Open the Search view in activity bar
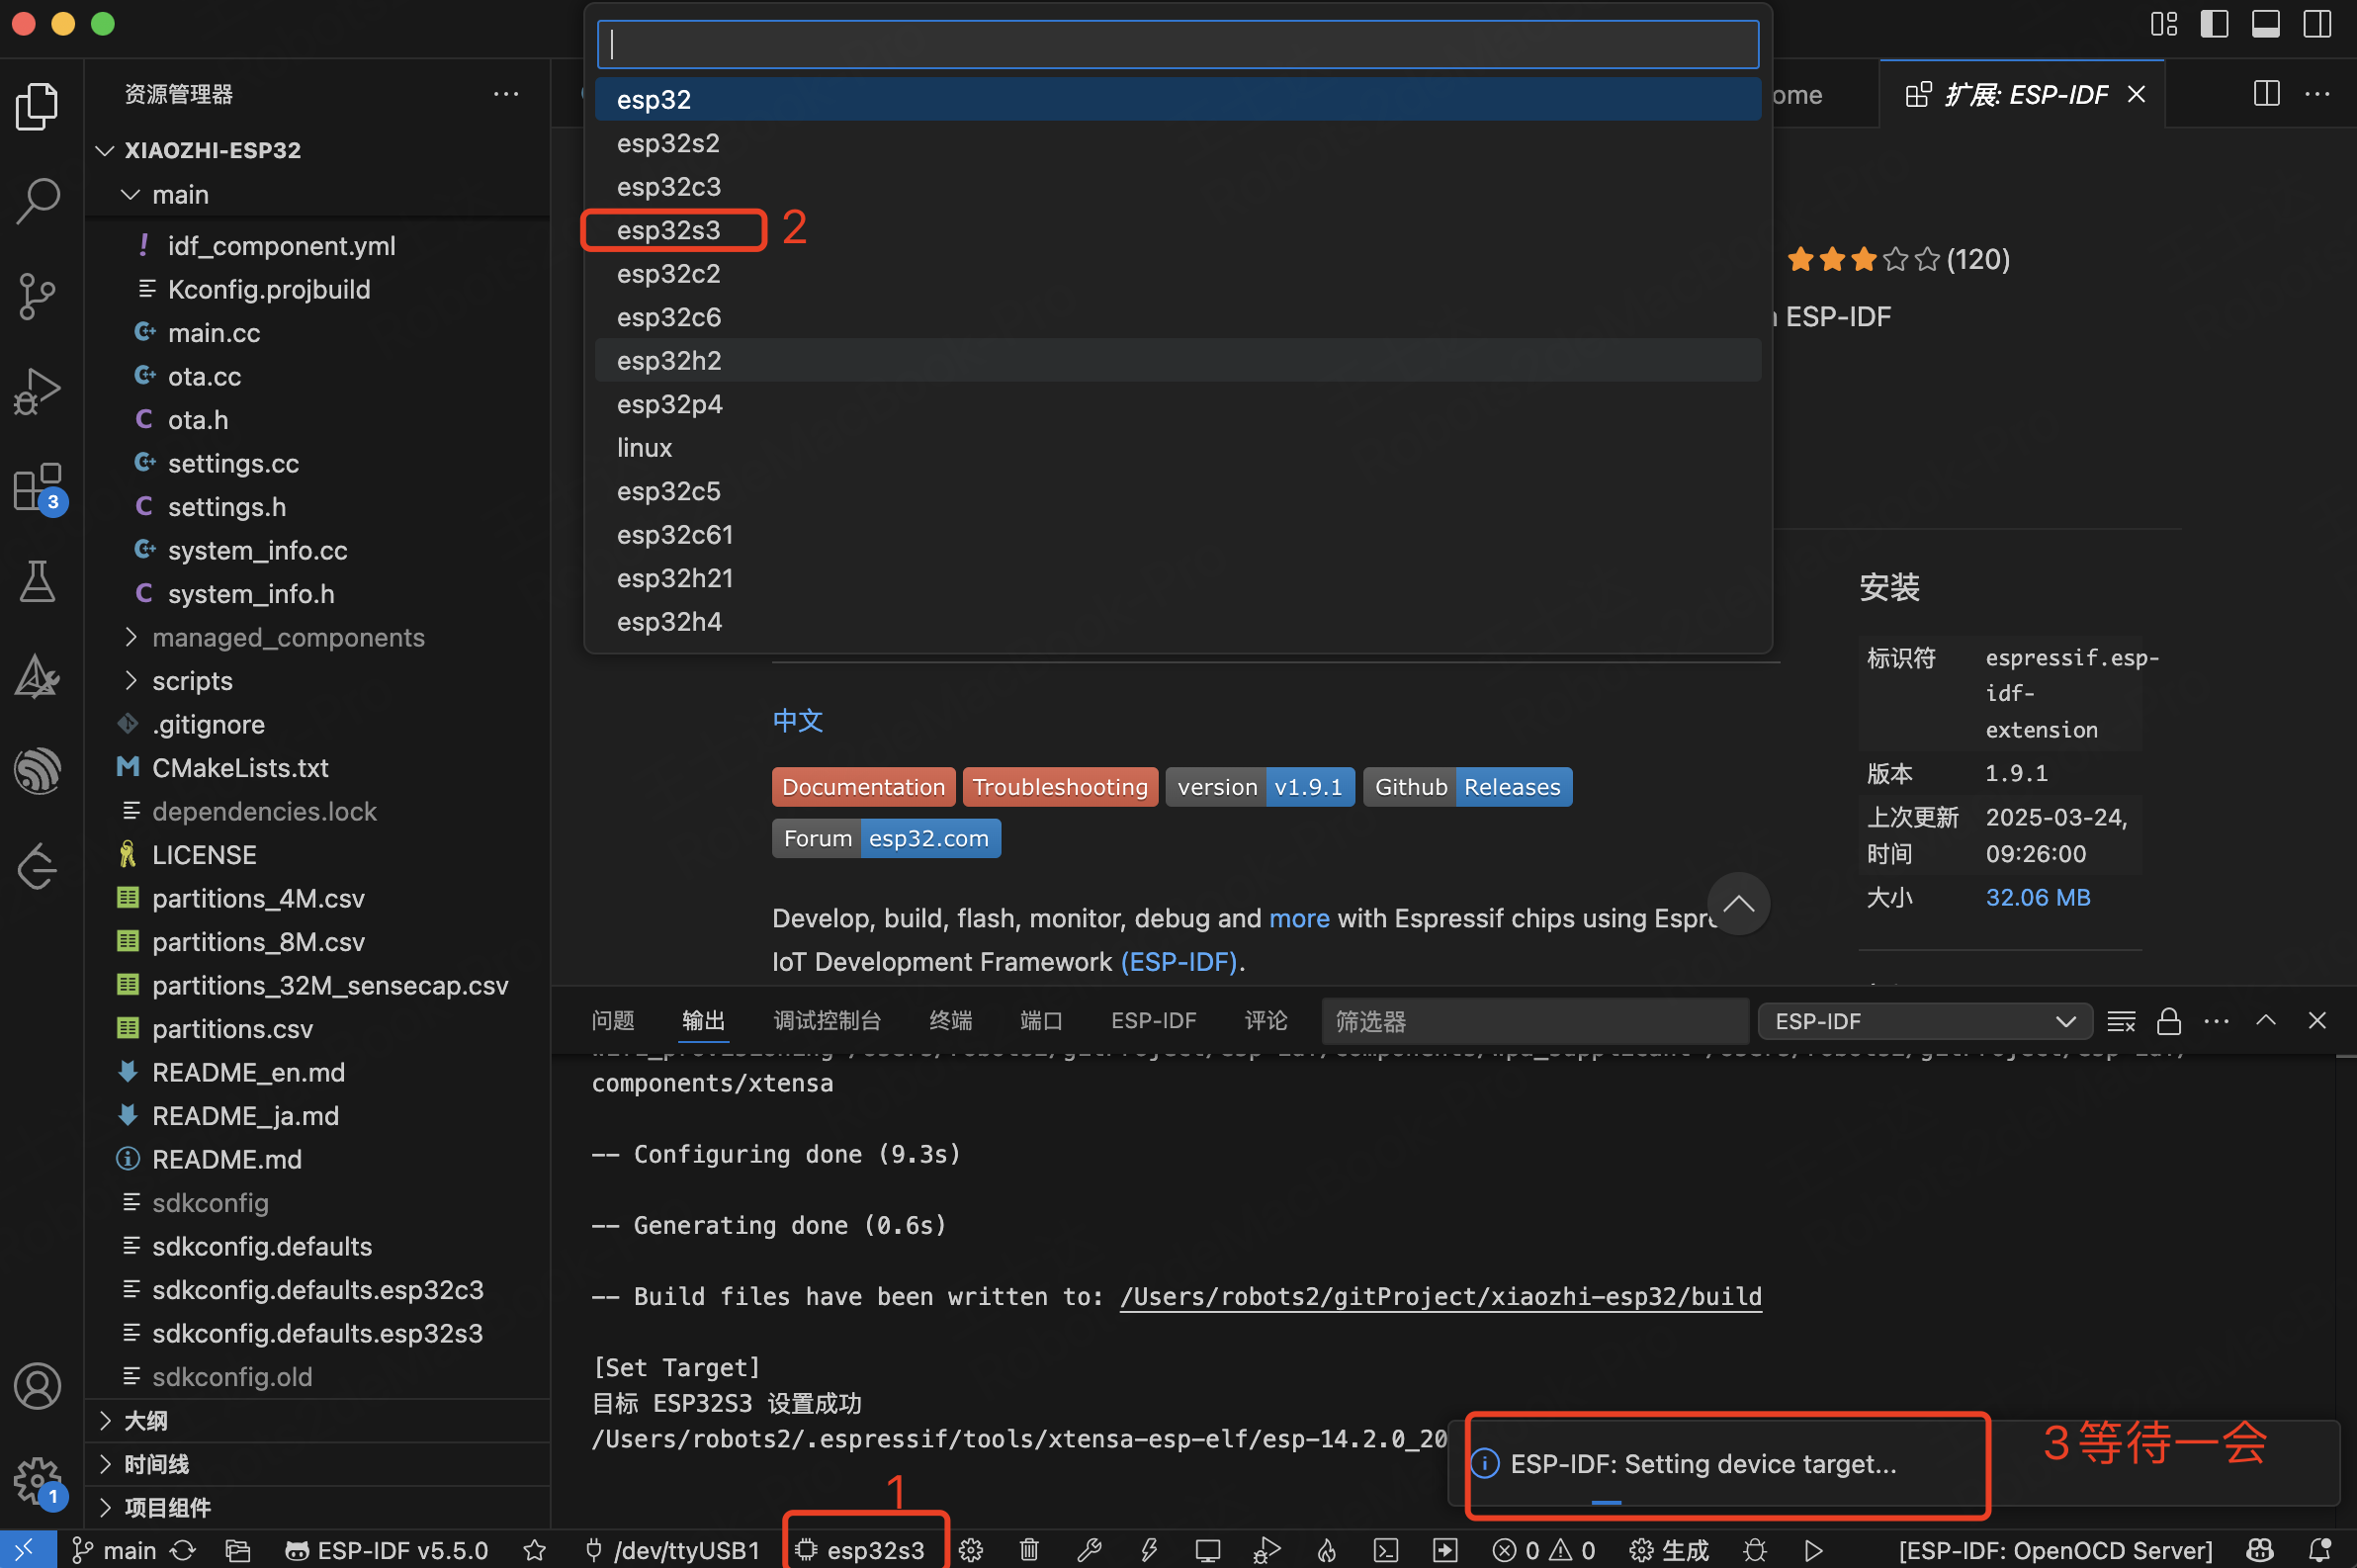 [38, 200]
